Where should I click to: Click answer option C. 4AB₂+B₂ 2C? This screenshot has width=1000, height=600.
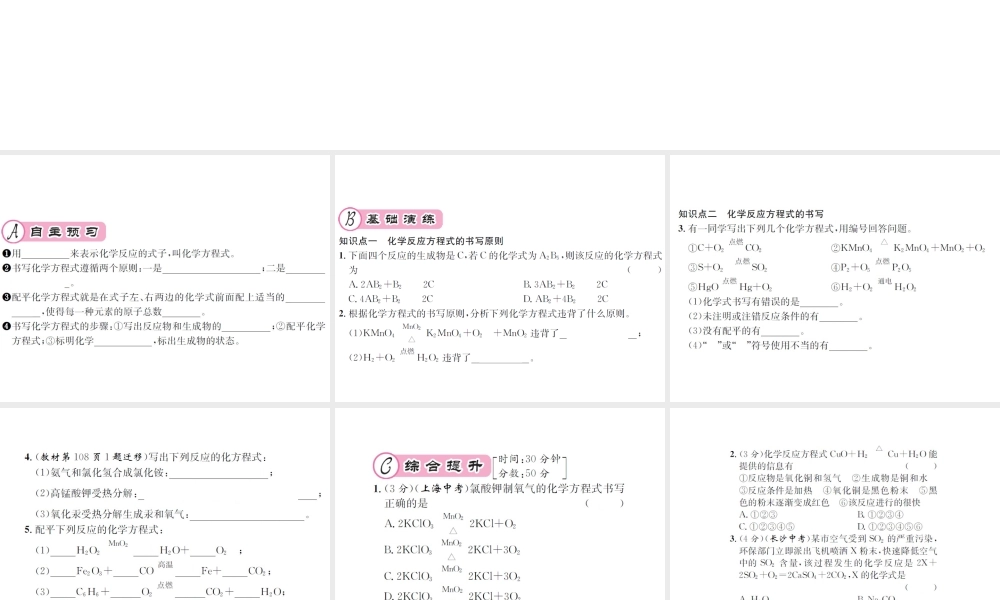tap(391, 298)
